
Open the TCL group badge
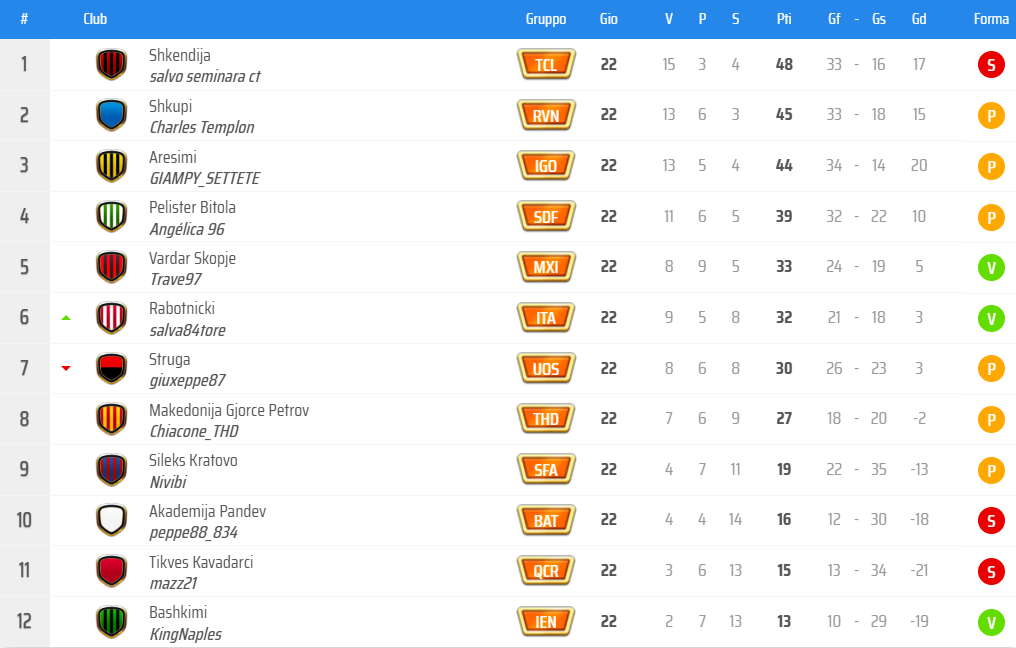(545, 63)
